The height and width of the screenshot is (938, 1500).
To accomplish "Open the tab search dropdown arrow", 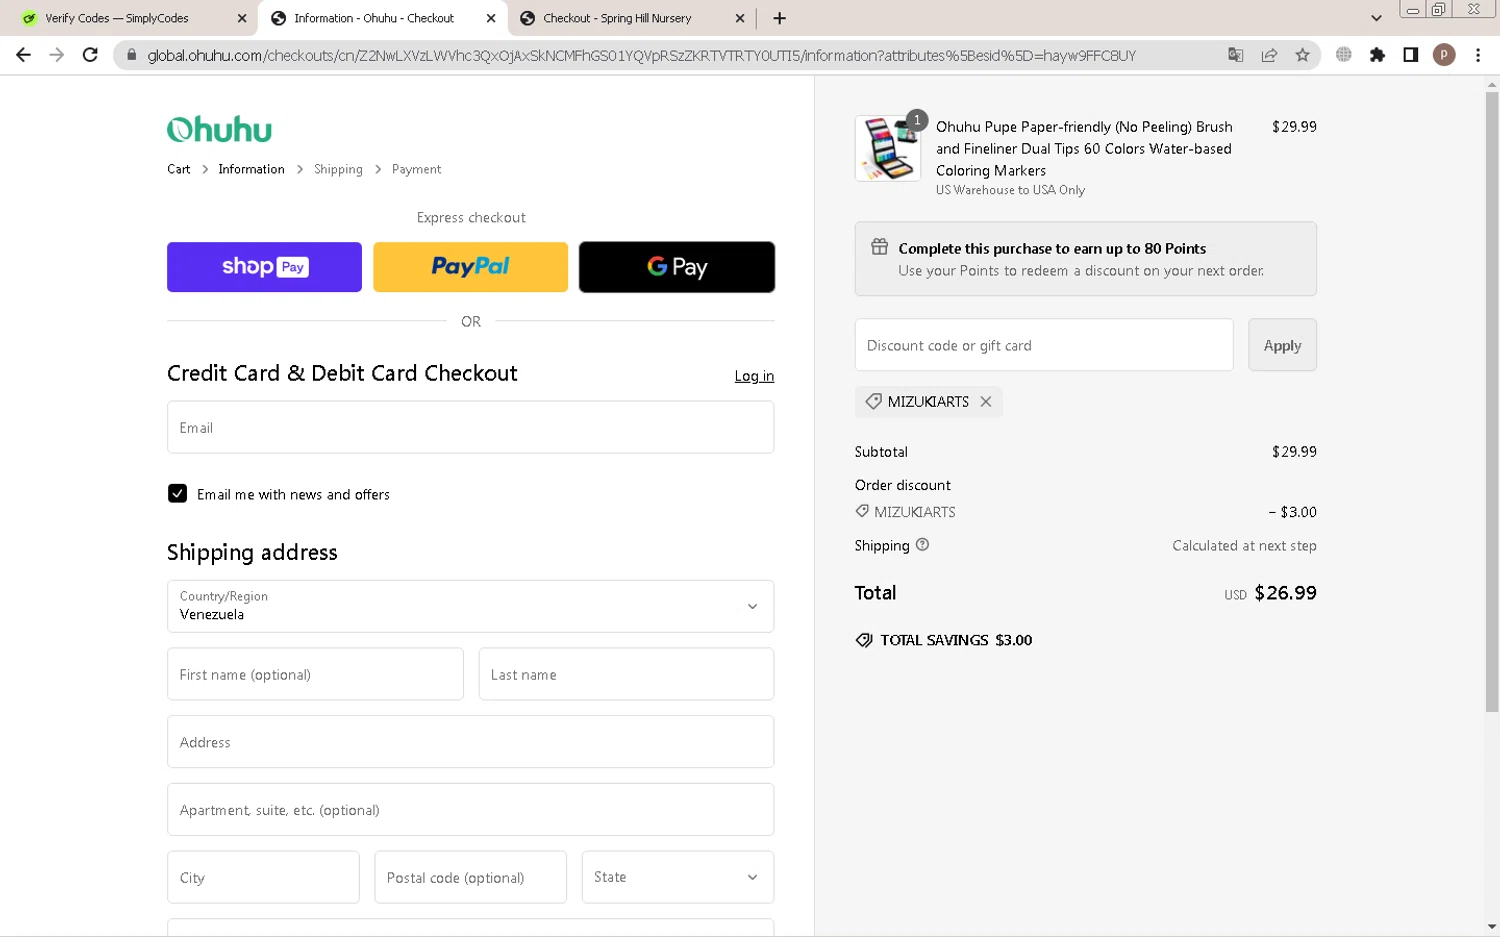I will click(1376, 18).
